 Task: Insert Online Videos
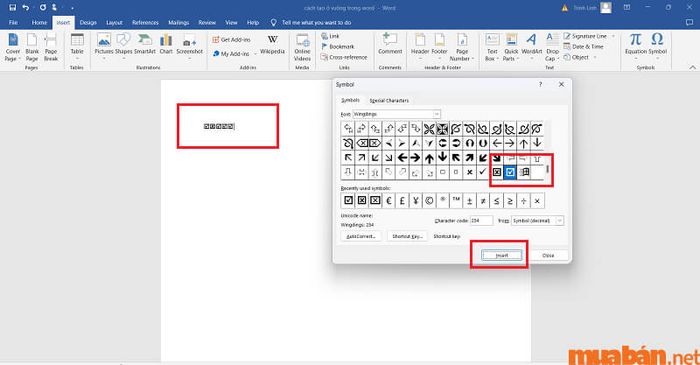[x=302, y=47]
